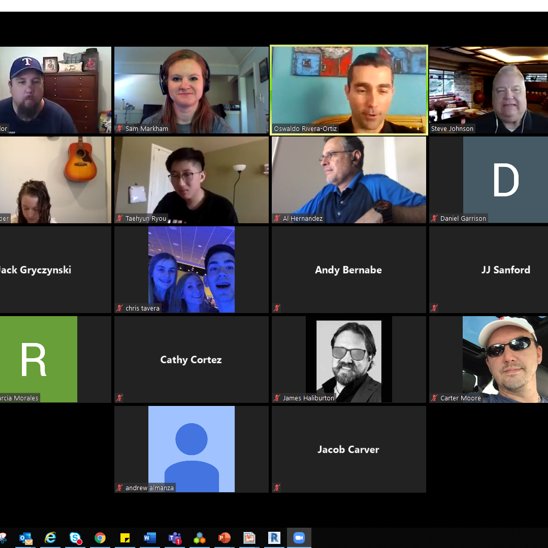Click Taehyun Ryou's muted microphone icon
Screen dimensions: 548x548
coord(120,218)
